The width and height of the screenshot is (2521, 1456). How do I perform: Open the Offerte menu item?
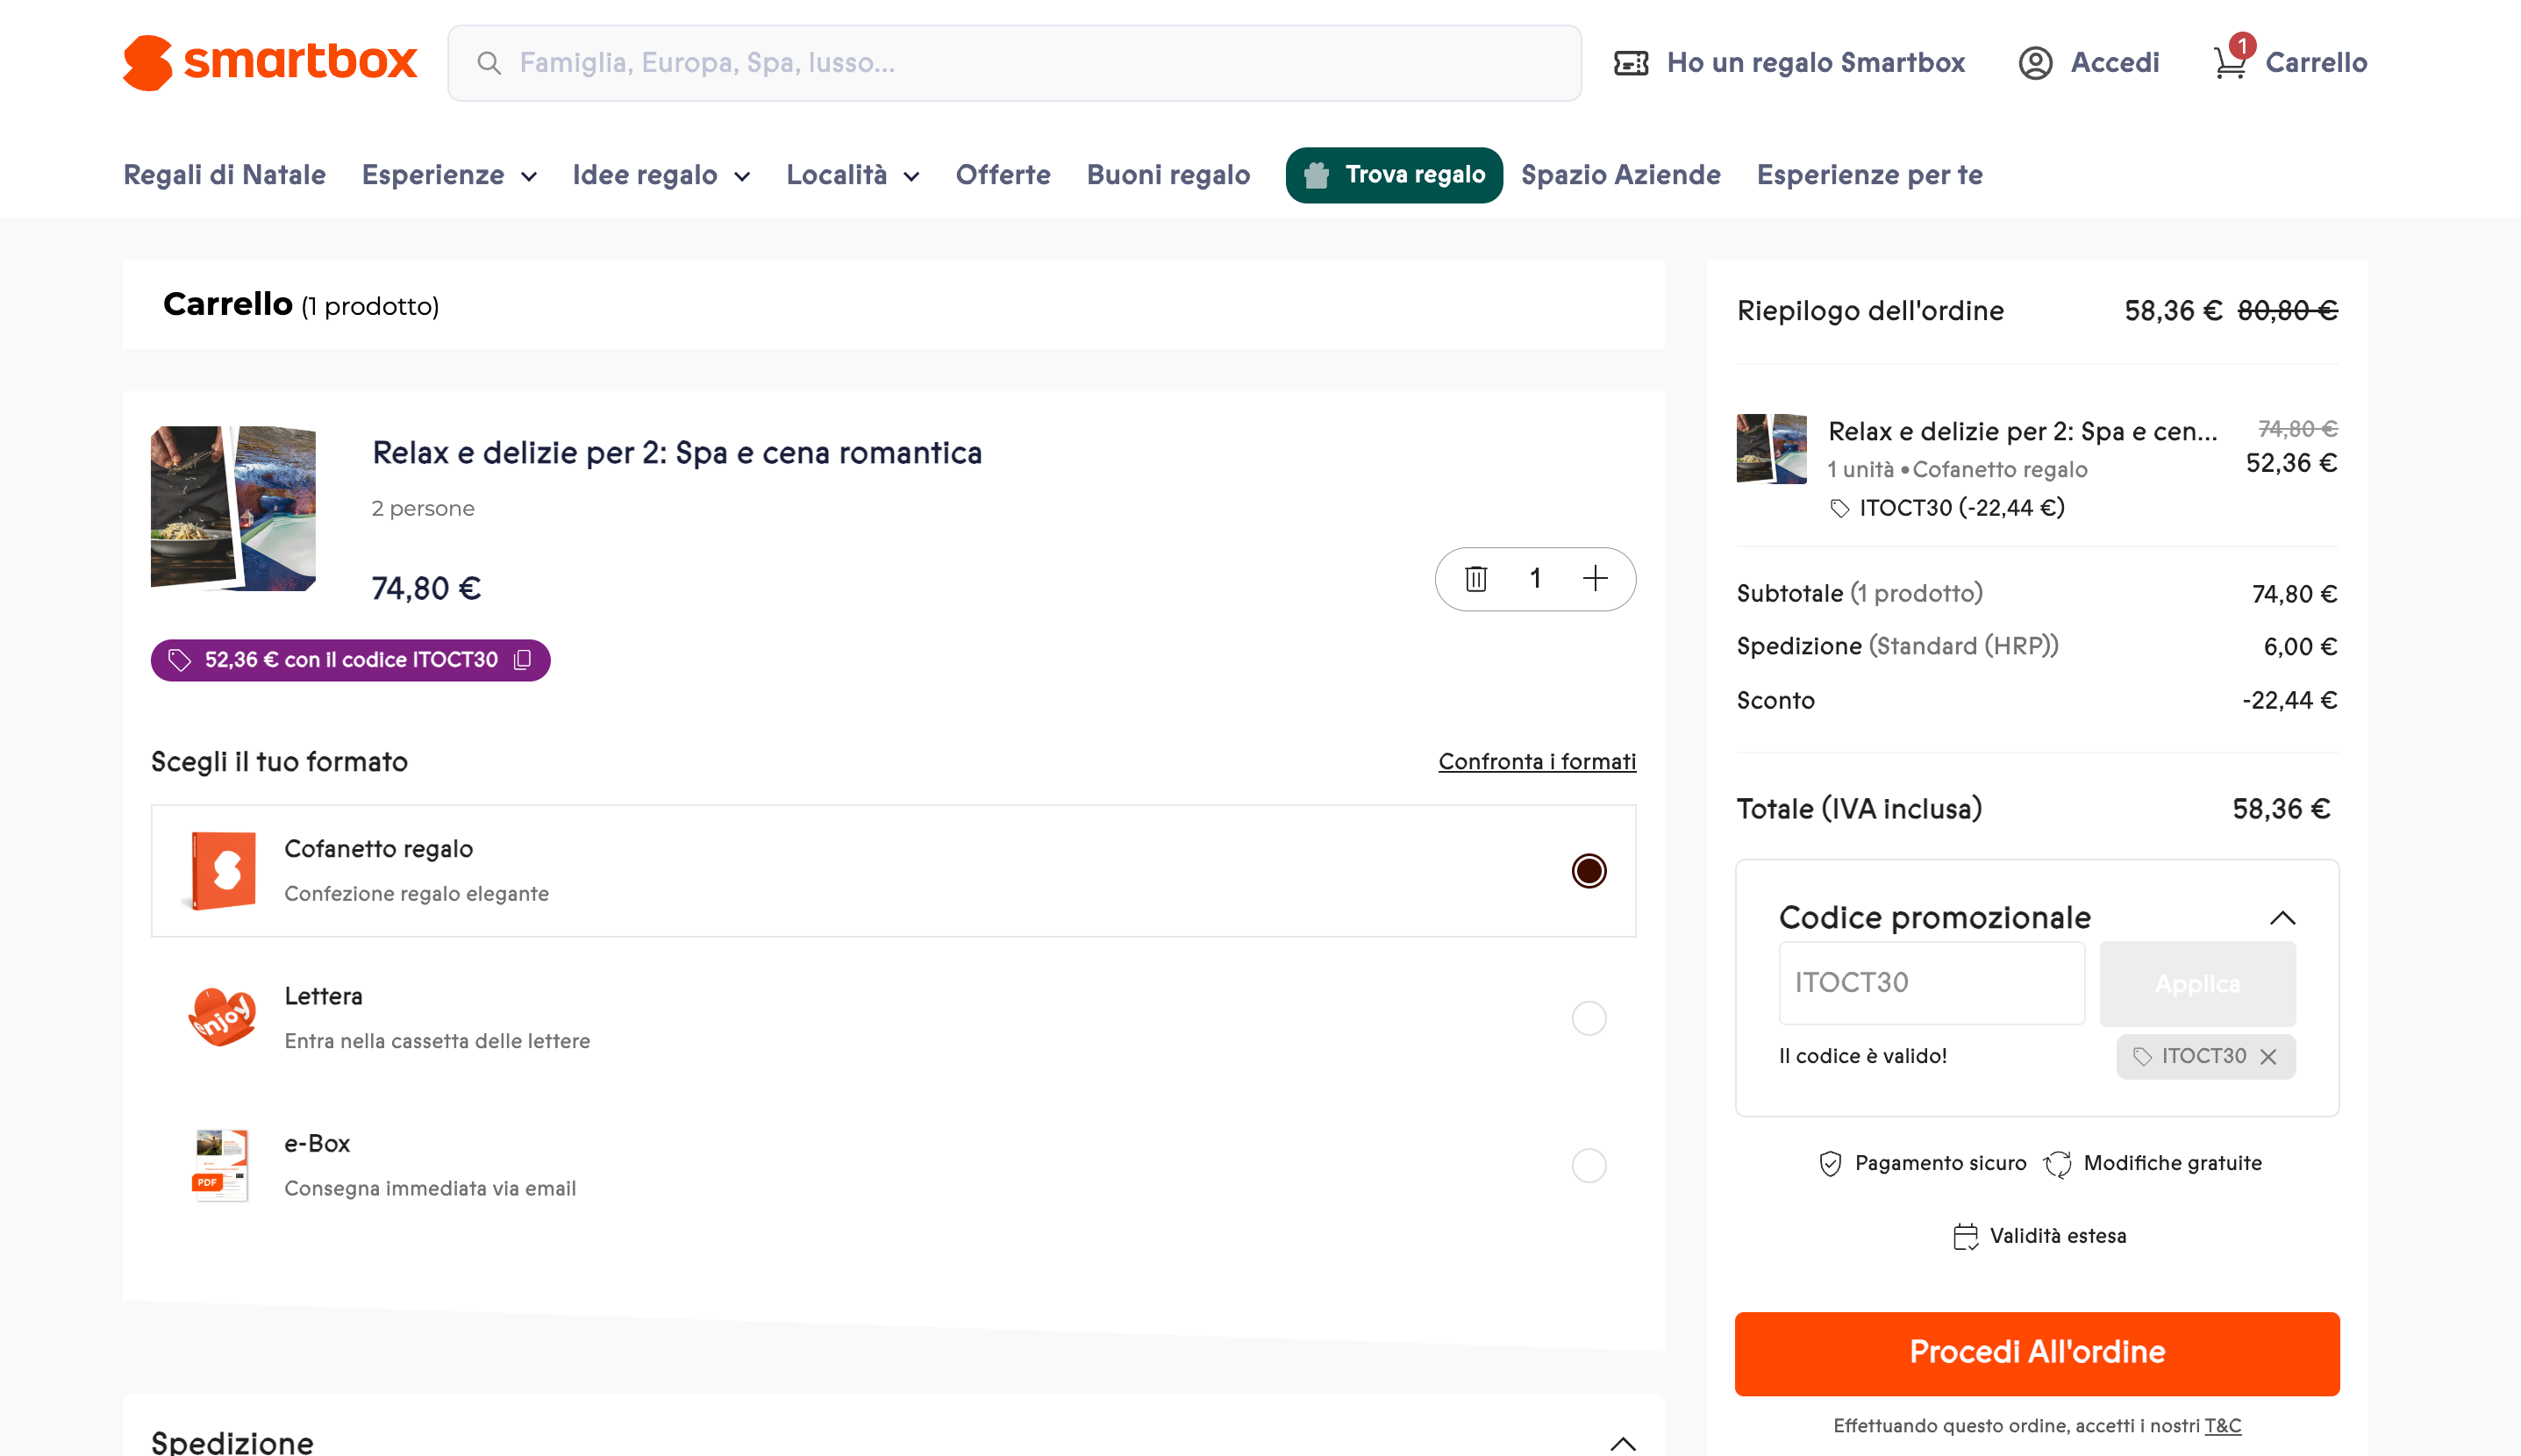pos(1003,175)
